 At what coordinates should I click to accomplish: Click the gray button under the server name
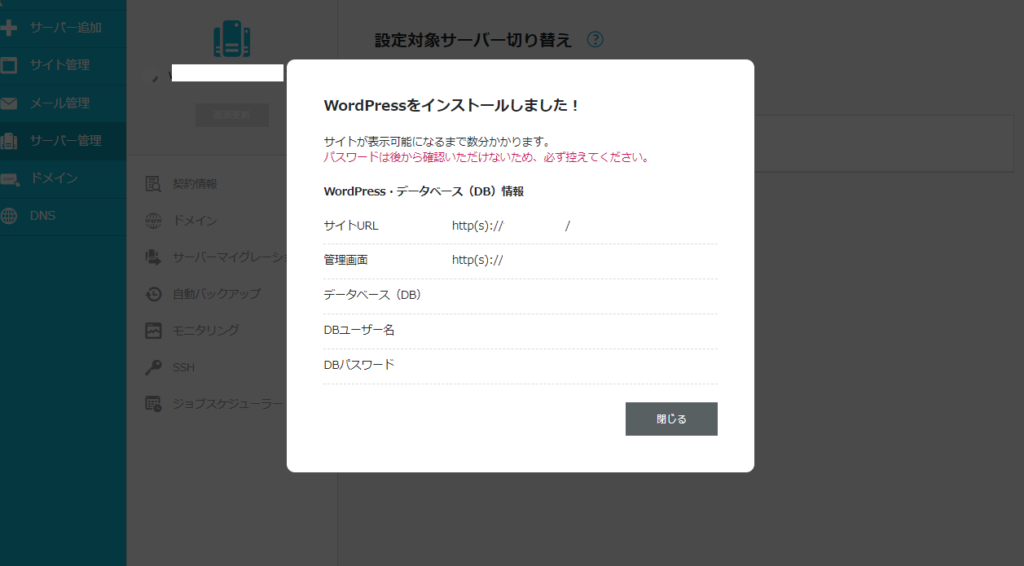pos(232,115)
